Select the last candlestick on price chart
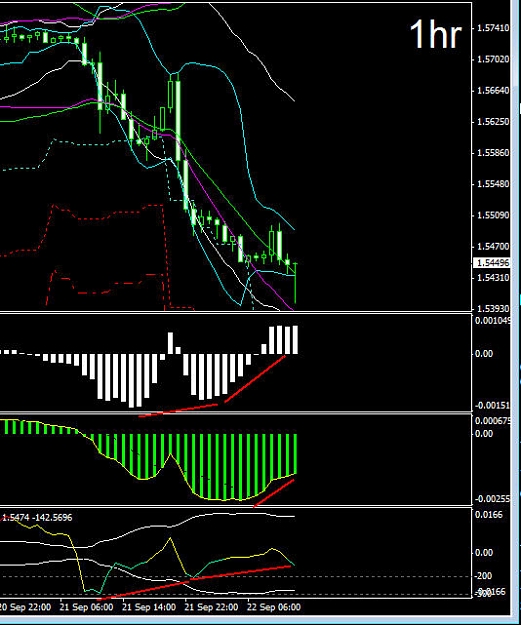The width and height of the screenshot is (521, 625). click(295, 281)
